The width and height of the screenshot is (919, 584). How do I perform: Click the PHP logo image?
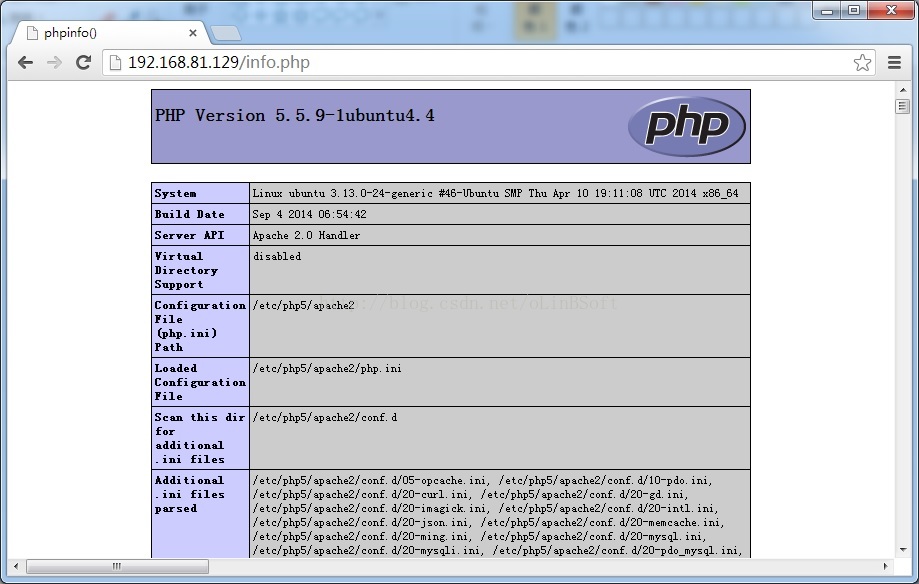tap(686, 126)
